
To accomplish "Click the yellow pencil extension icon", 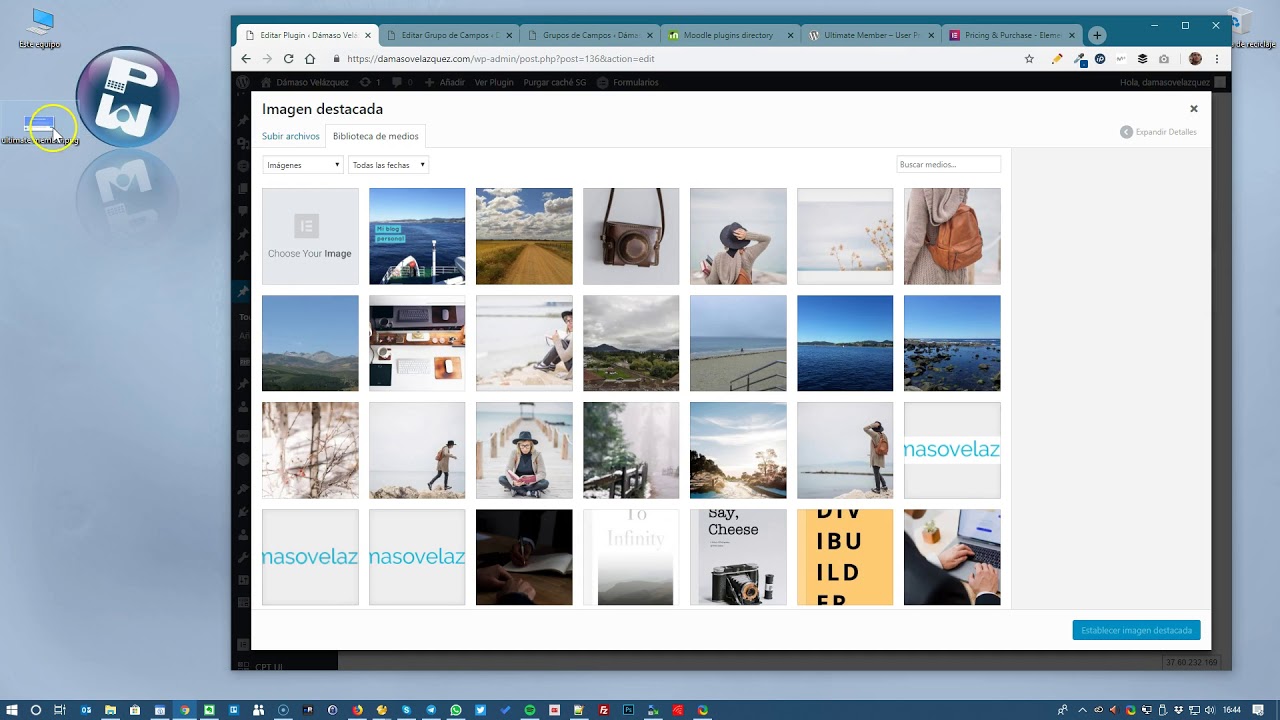I will click(1057, 59).
